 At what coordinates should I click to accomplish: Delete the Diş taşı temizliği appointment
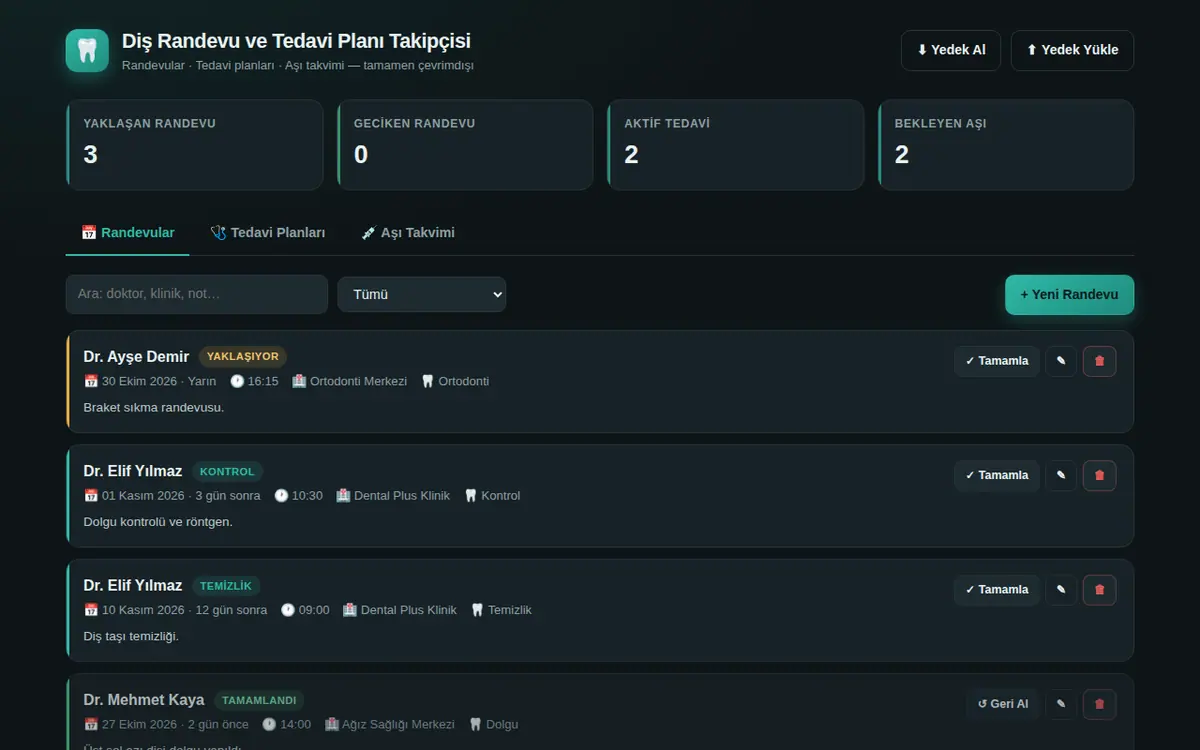pos(1100,590)
